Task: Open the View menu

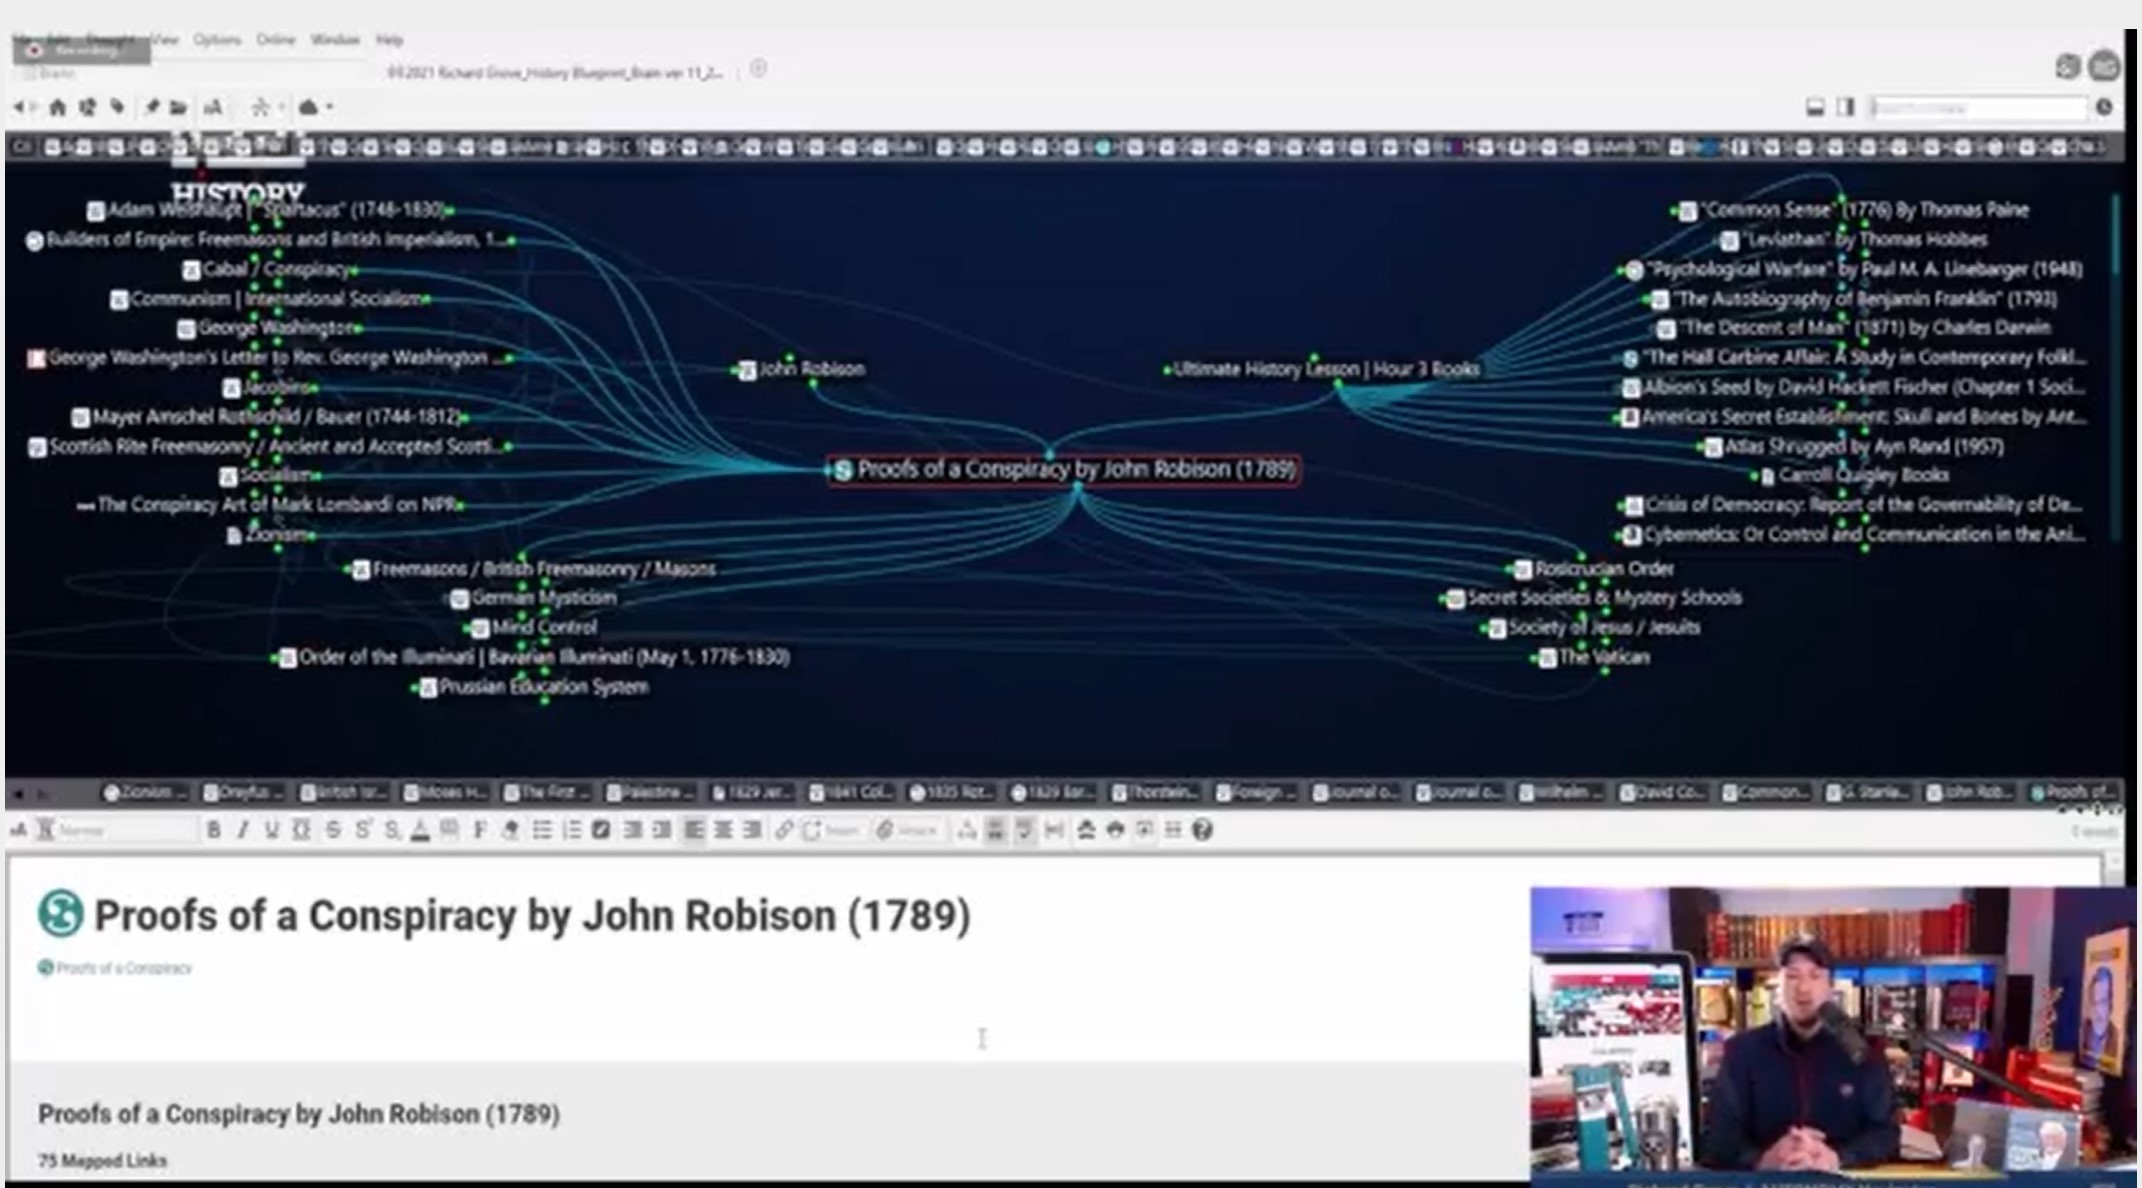Action: click(x=166, y=40)
